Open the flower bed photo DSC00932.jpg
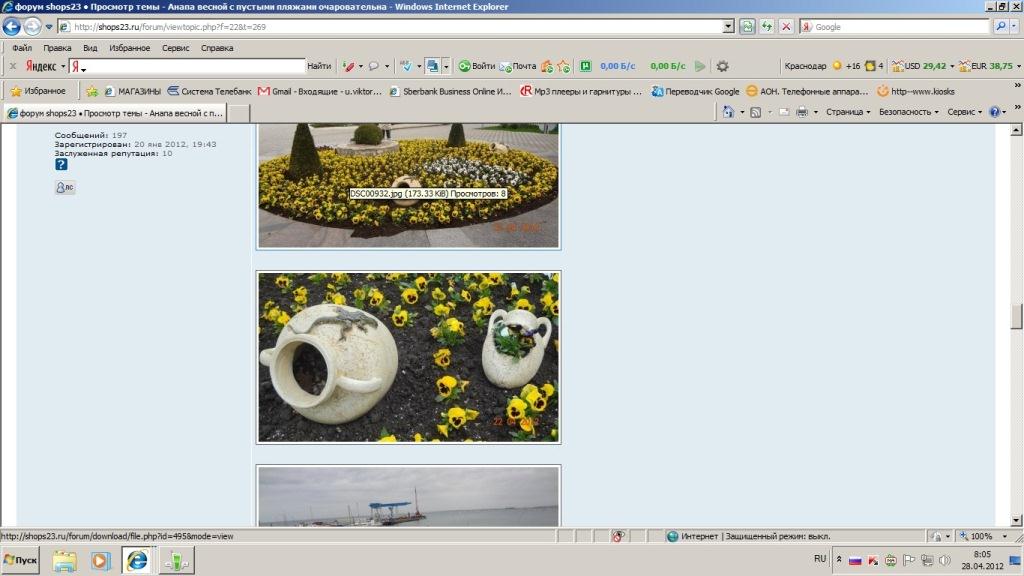 [409, 187]
